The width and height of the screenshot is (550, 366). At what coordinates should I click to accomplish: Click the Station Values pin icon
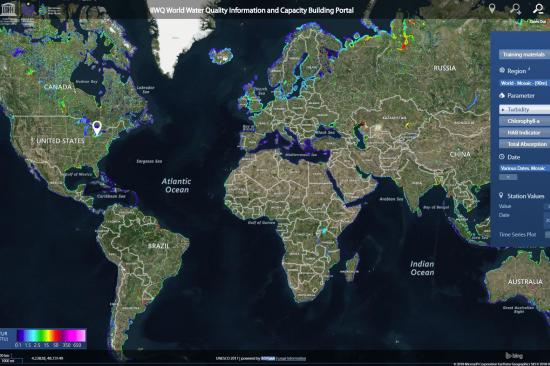[x=501, y=195]
